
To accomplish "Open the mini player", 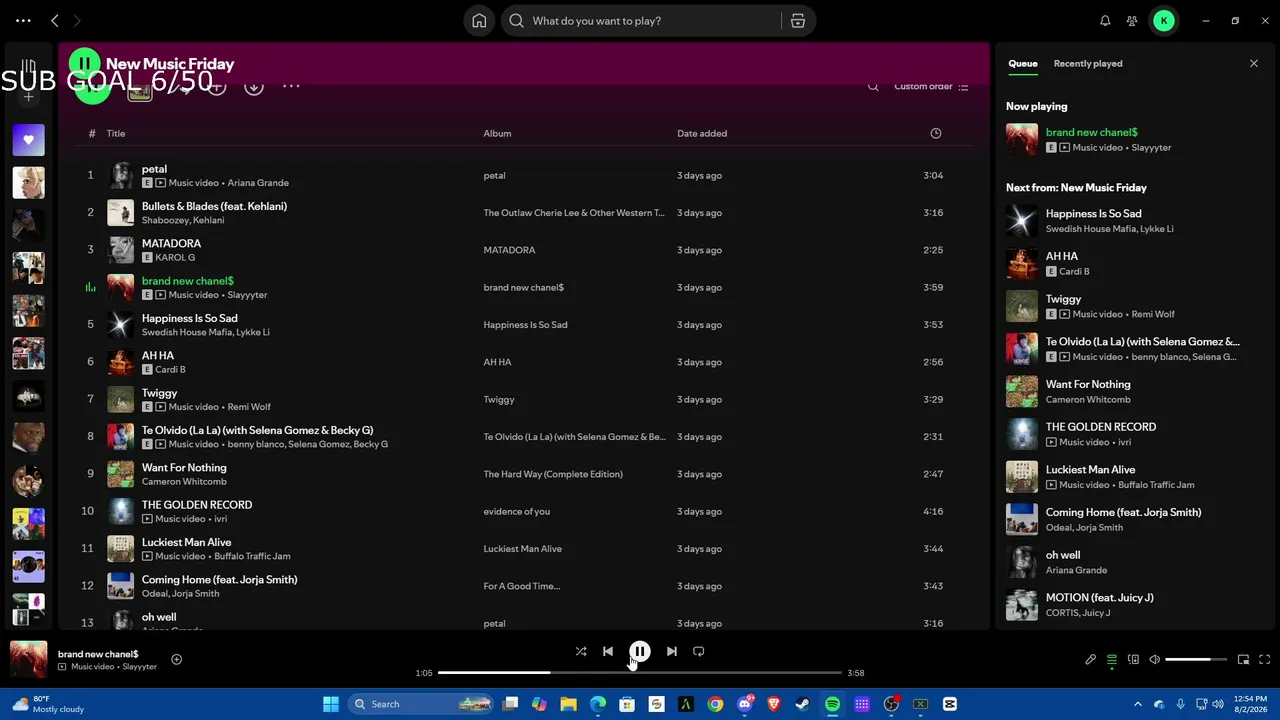I will click(x=1244, y=660).
